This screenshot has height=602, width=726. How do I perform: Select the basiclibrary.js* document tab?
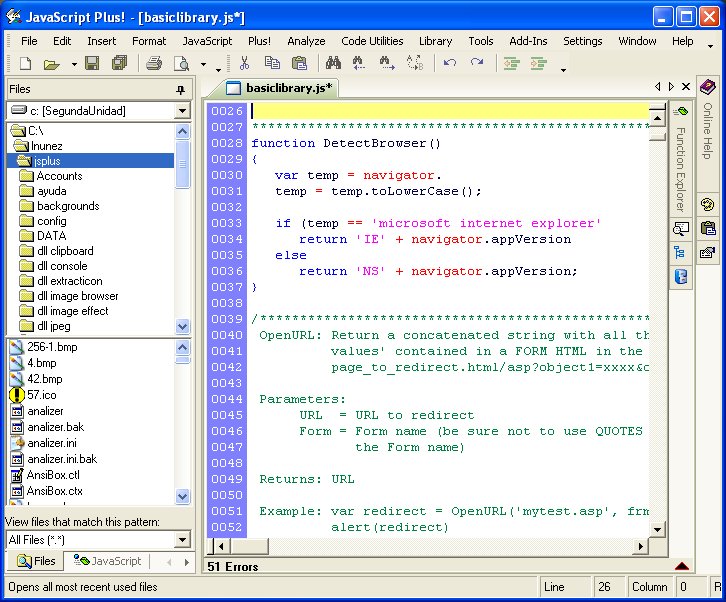pyautogui.click(x=279, y=88)
